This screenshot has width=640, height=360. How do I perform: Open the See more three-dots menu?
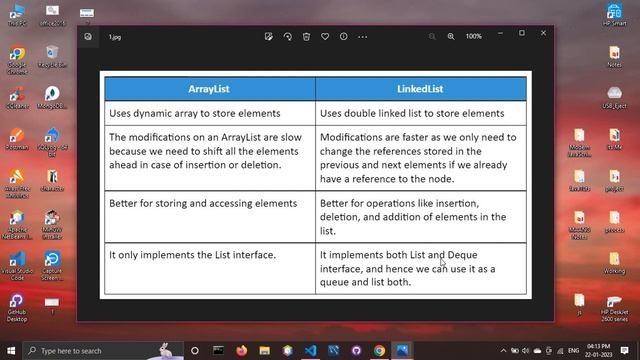(x=362, y=37)
